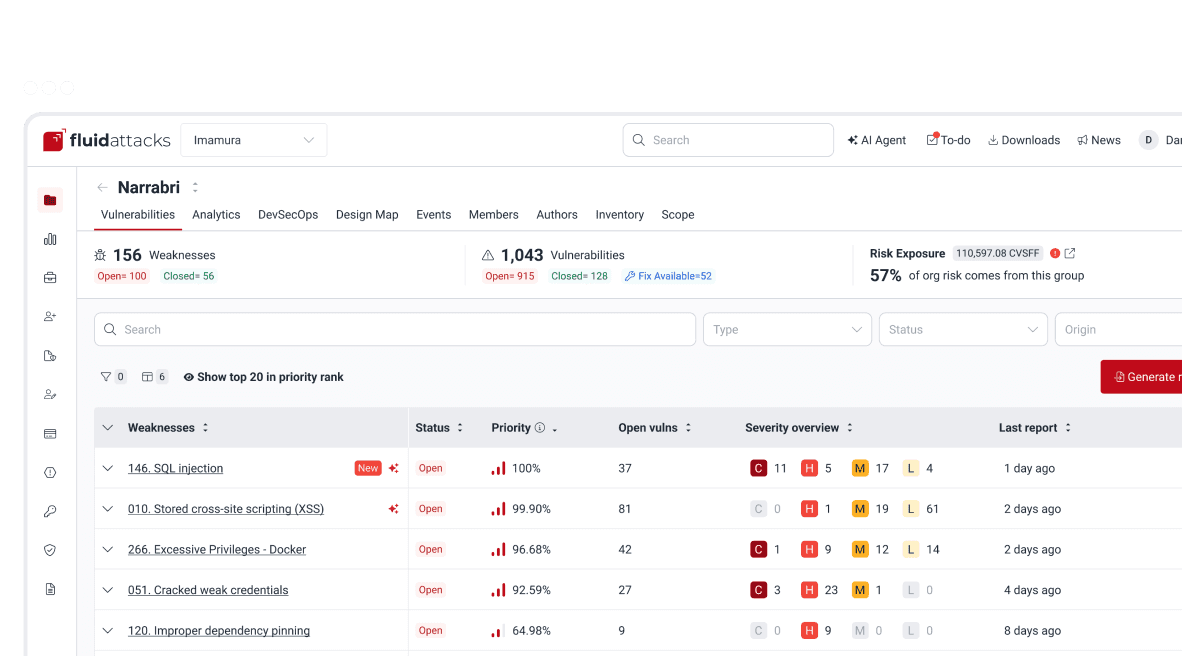
Task: Click the key credentials icon in the sidebar
Action: point(50,511)
